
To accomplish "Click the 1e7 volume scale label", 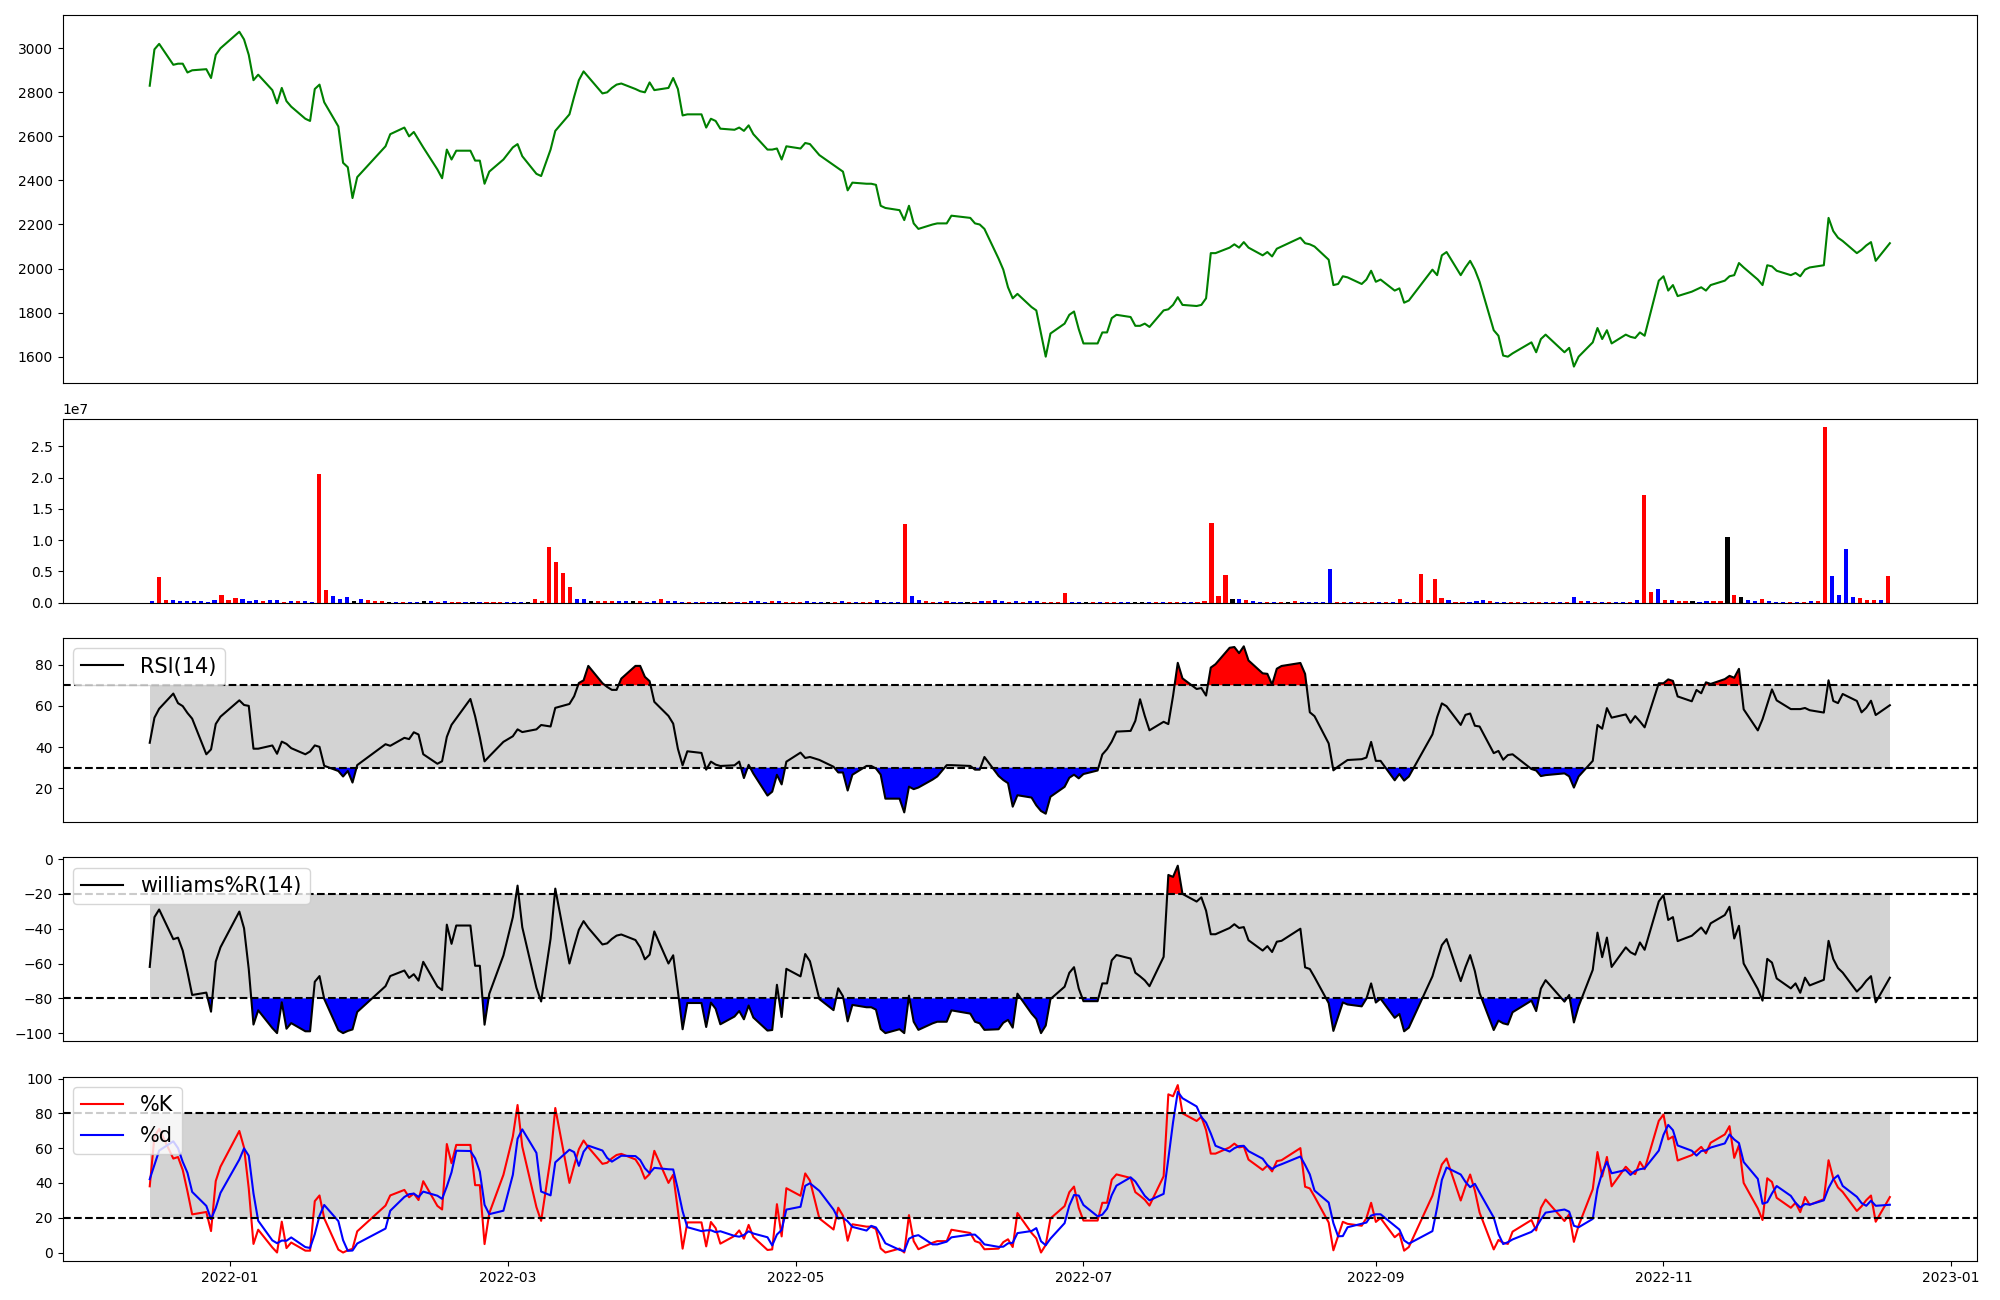I will tap(76, 409).
